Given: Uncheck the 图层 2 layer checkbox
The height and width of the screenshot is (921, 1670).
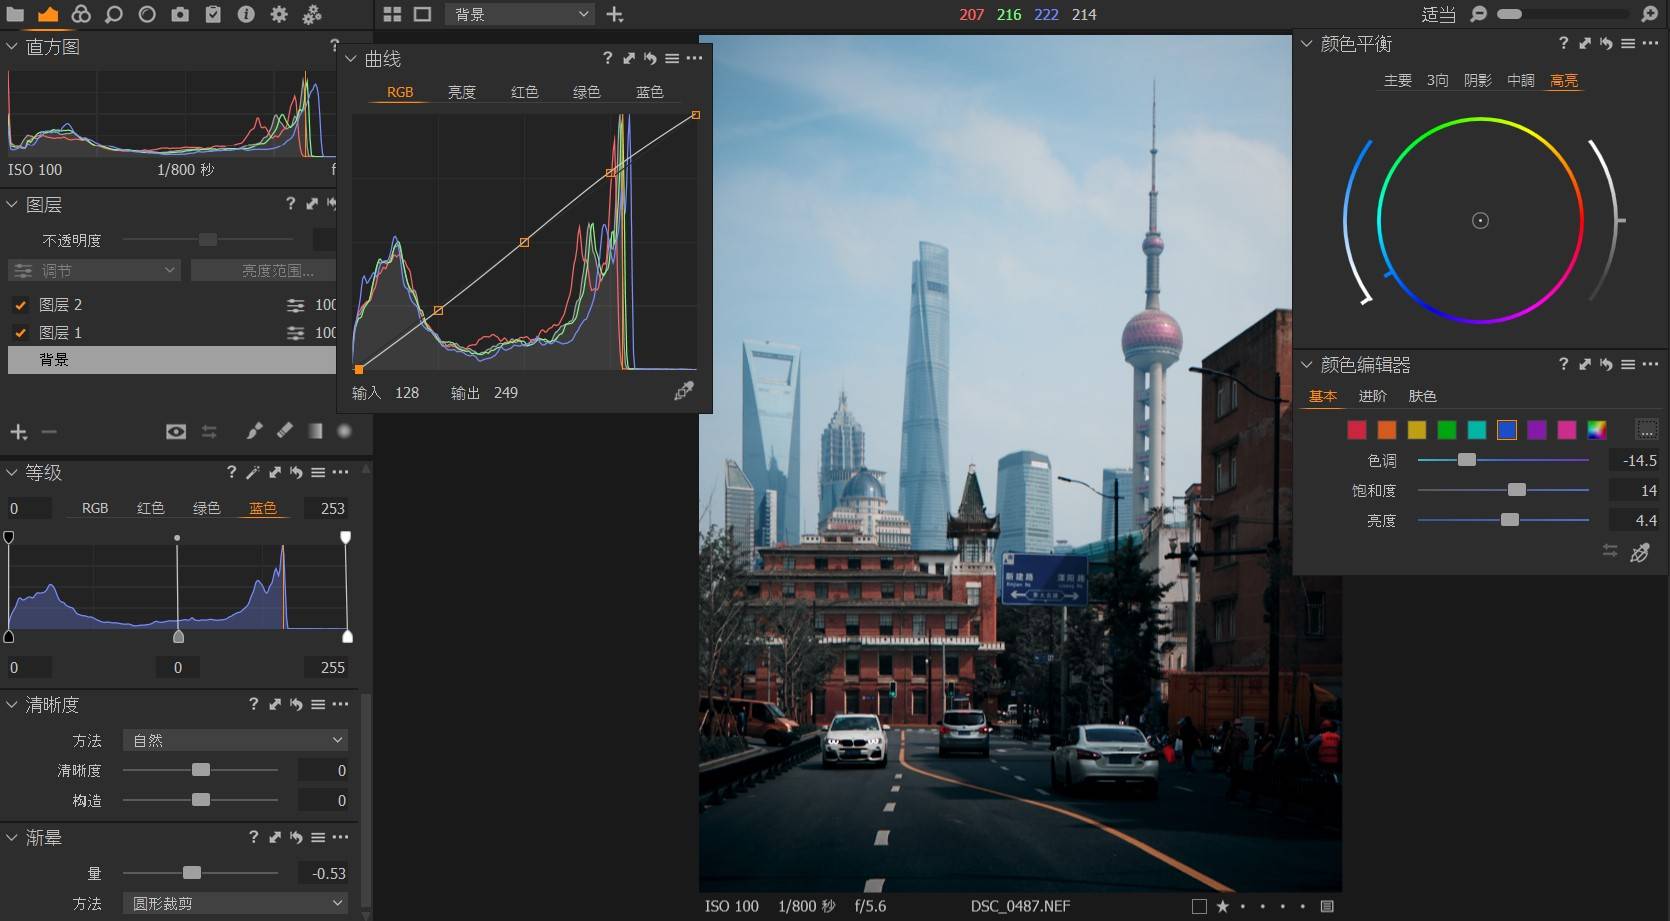Looking at the screenshot, I should (x=20, y=305).
